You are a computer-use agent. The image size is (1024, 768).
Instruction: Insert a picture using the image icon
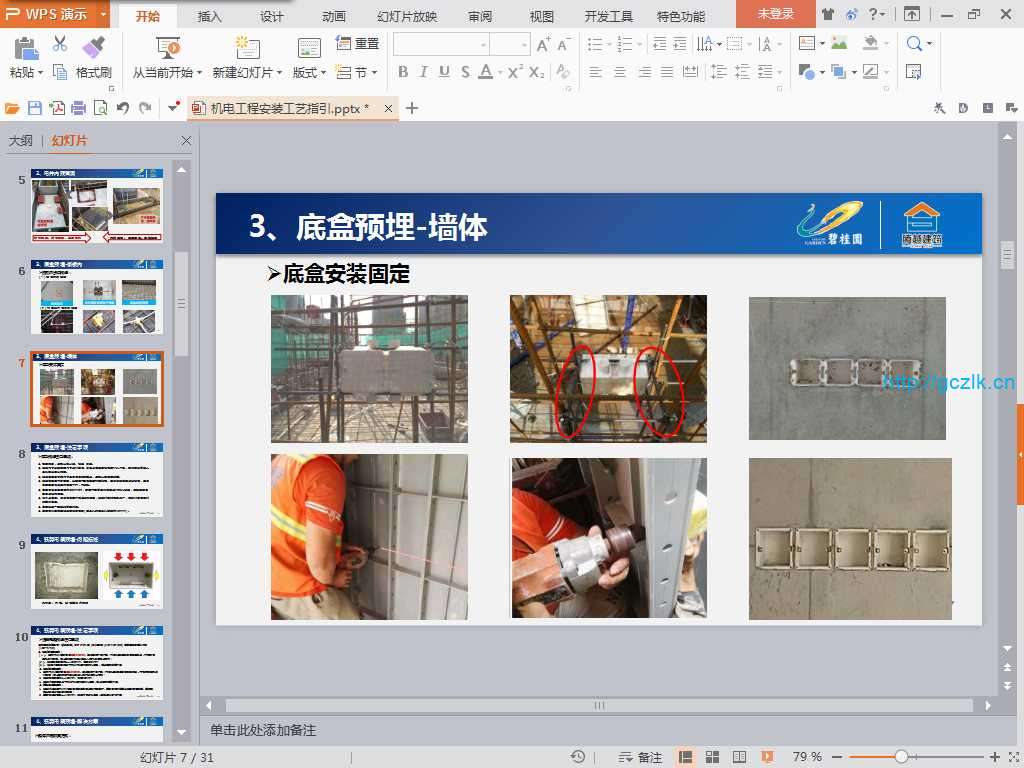838,44
